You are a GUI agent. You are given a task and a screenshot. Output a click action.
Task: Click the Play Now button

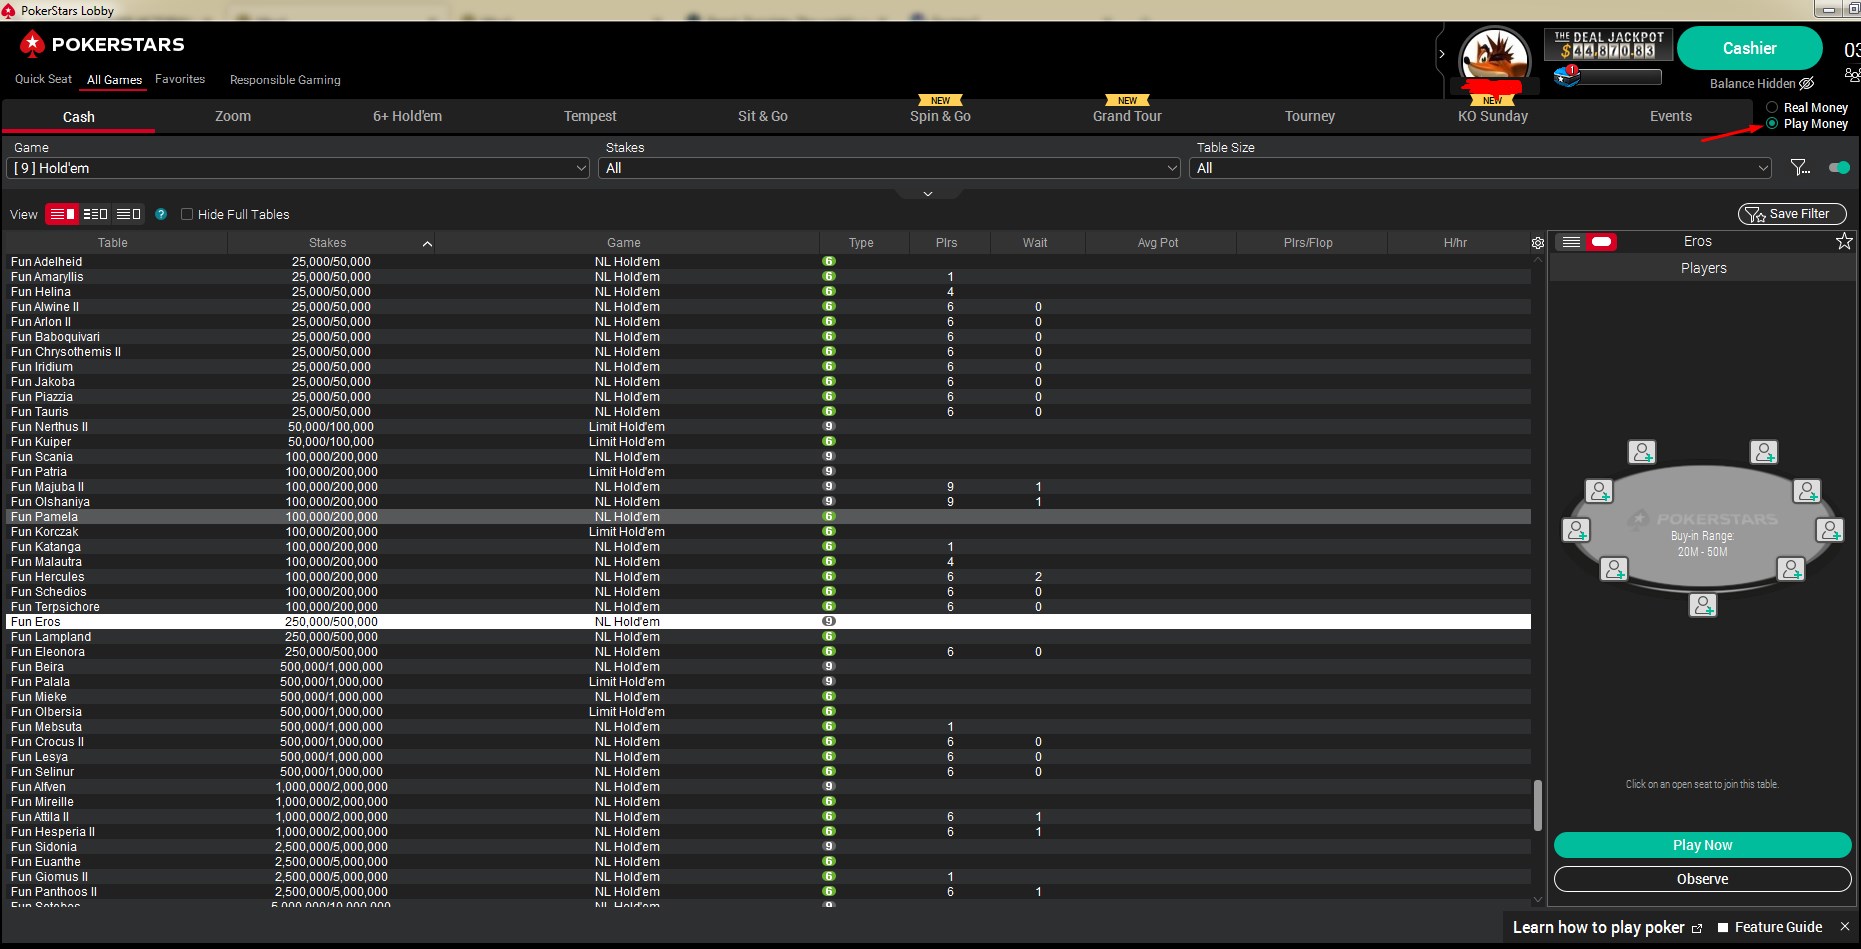click(1702, 845)
